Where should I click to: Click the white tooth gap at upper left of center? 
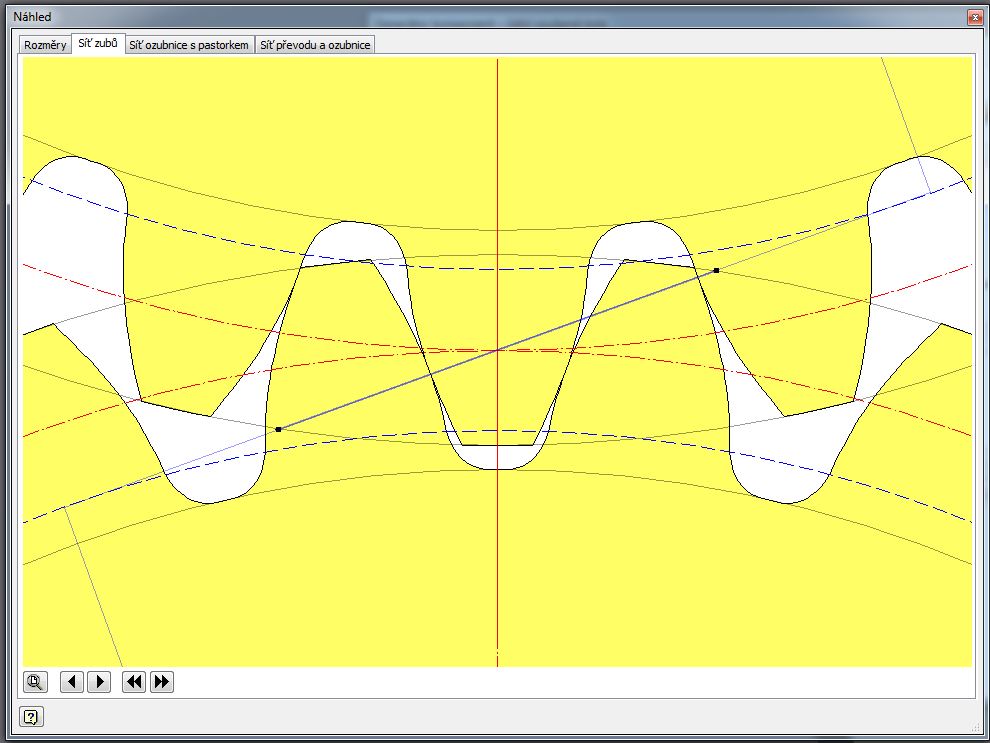(x=350, y=243)
